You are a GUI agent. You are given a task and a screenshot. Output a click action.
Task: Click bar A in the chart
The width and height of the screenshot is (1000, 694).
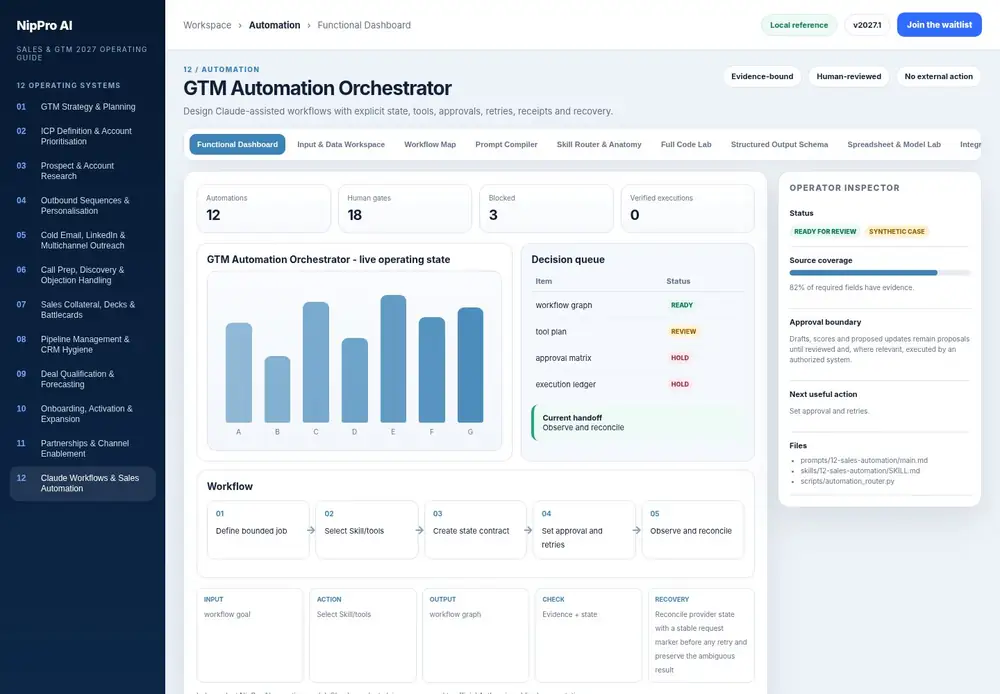click(239, 373)
